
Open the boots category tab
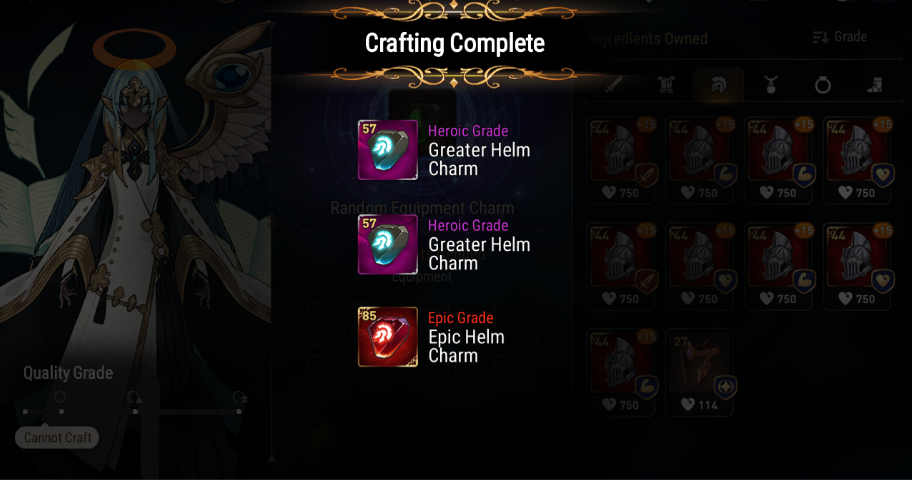[x=875, y=86]
